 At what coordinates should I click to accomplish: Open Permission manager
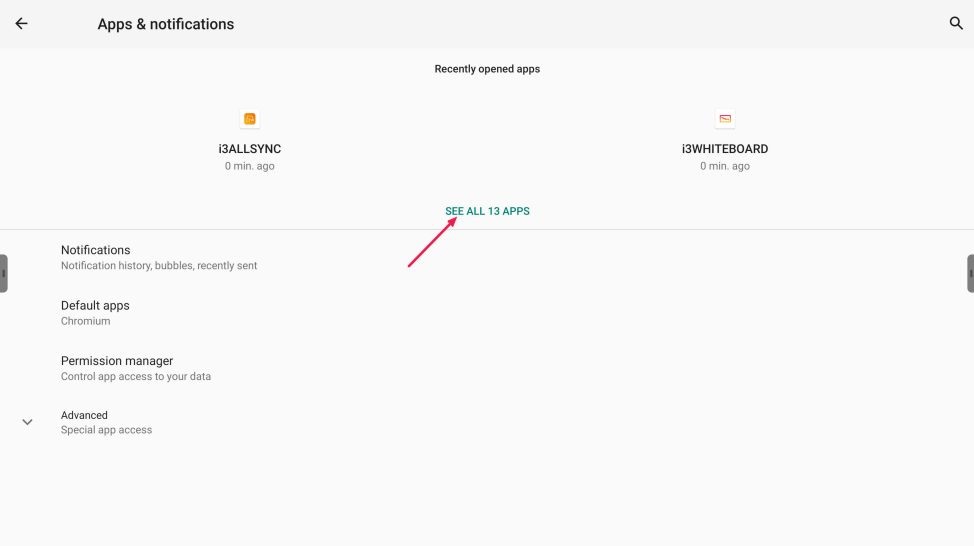pyautogui.click(x=117, y=361)
